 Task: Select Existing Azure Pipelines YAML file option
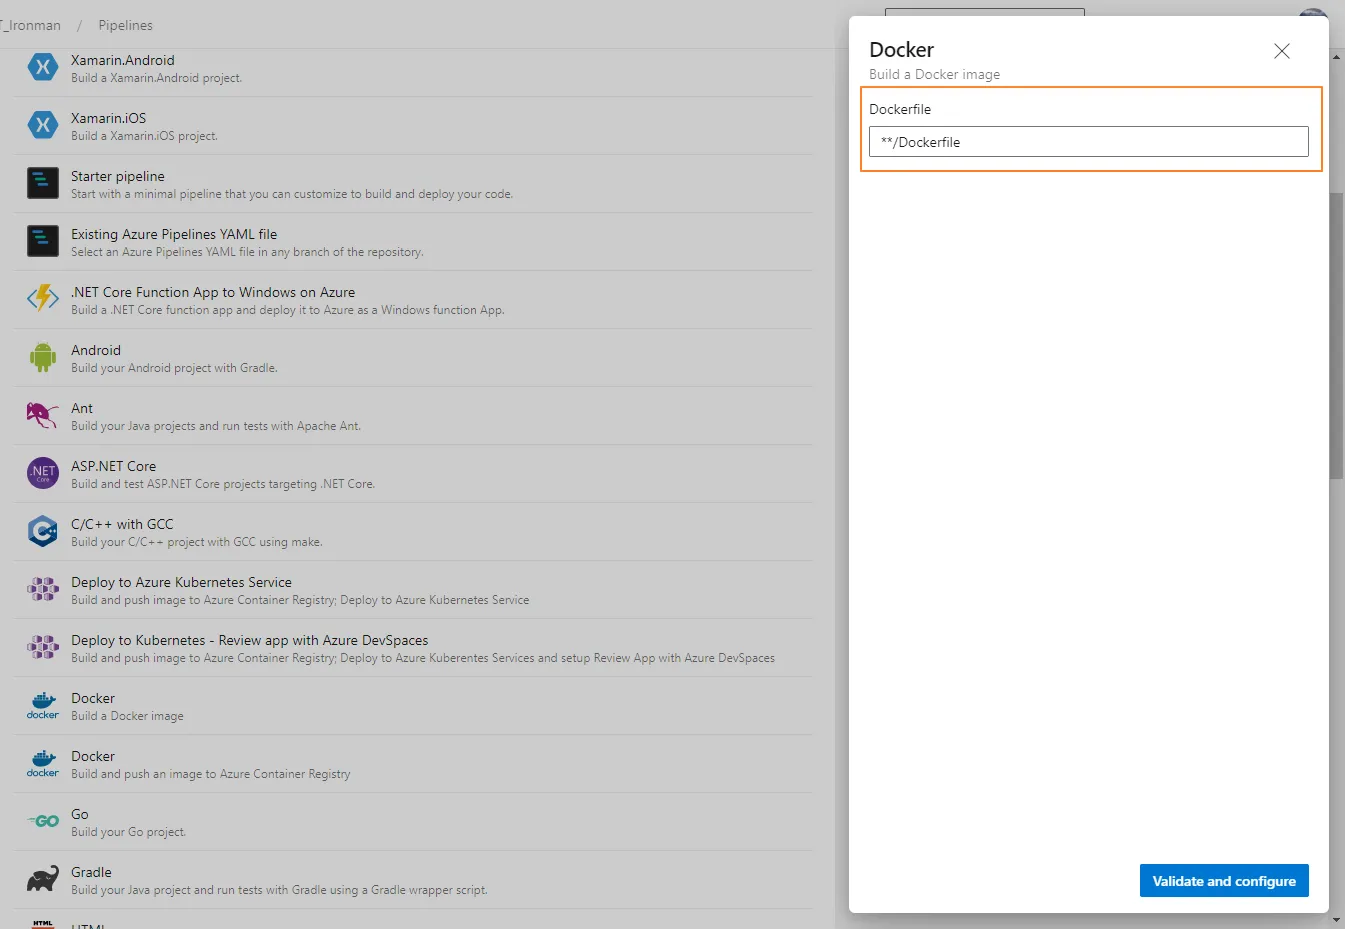[174, 235]
